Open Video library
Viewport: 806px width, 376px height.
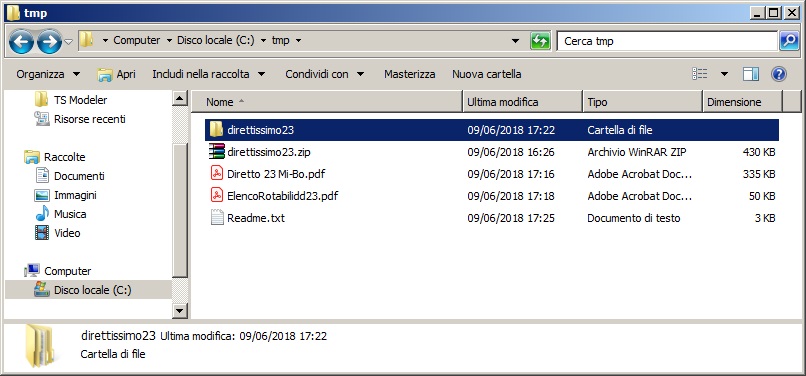[x=67, y=233]
